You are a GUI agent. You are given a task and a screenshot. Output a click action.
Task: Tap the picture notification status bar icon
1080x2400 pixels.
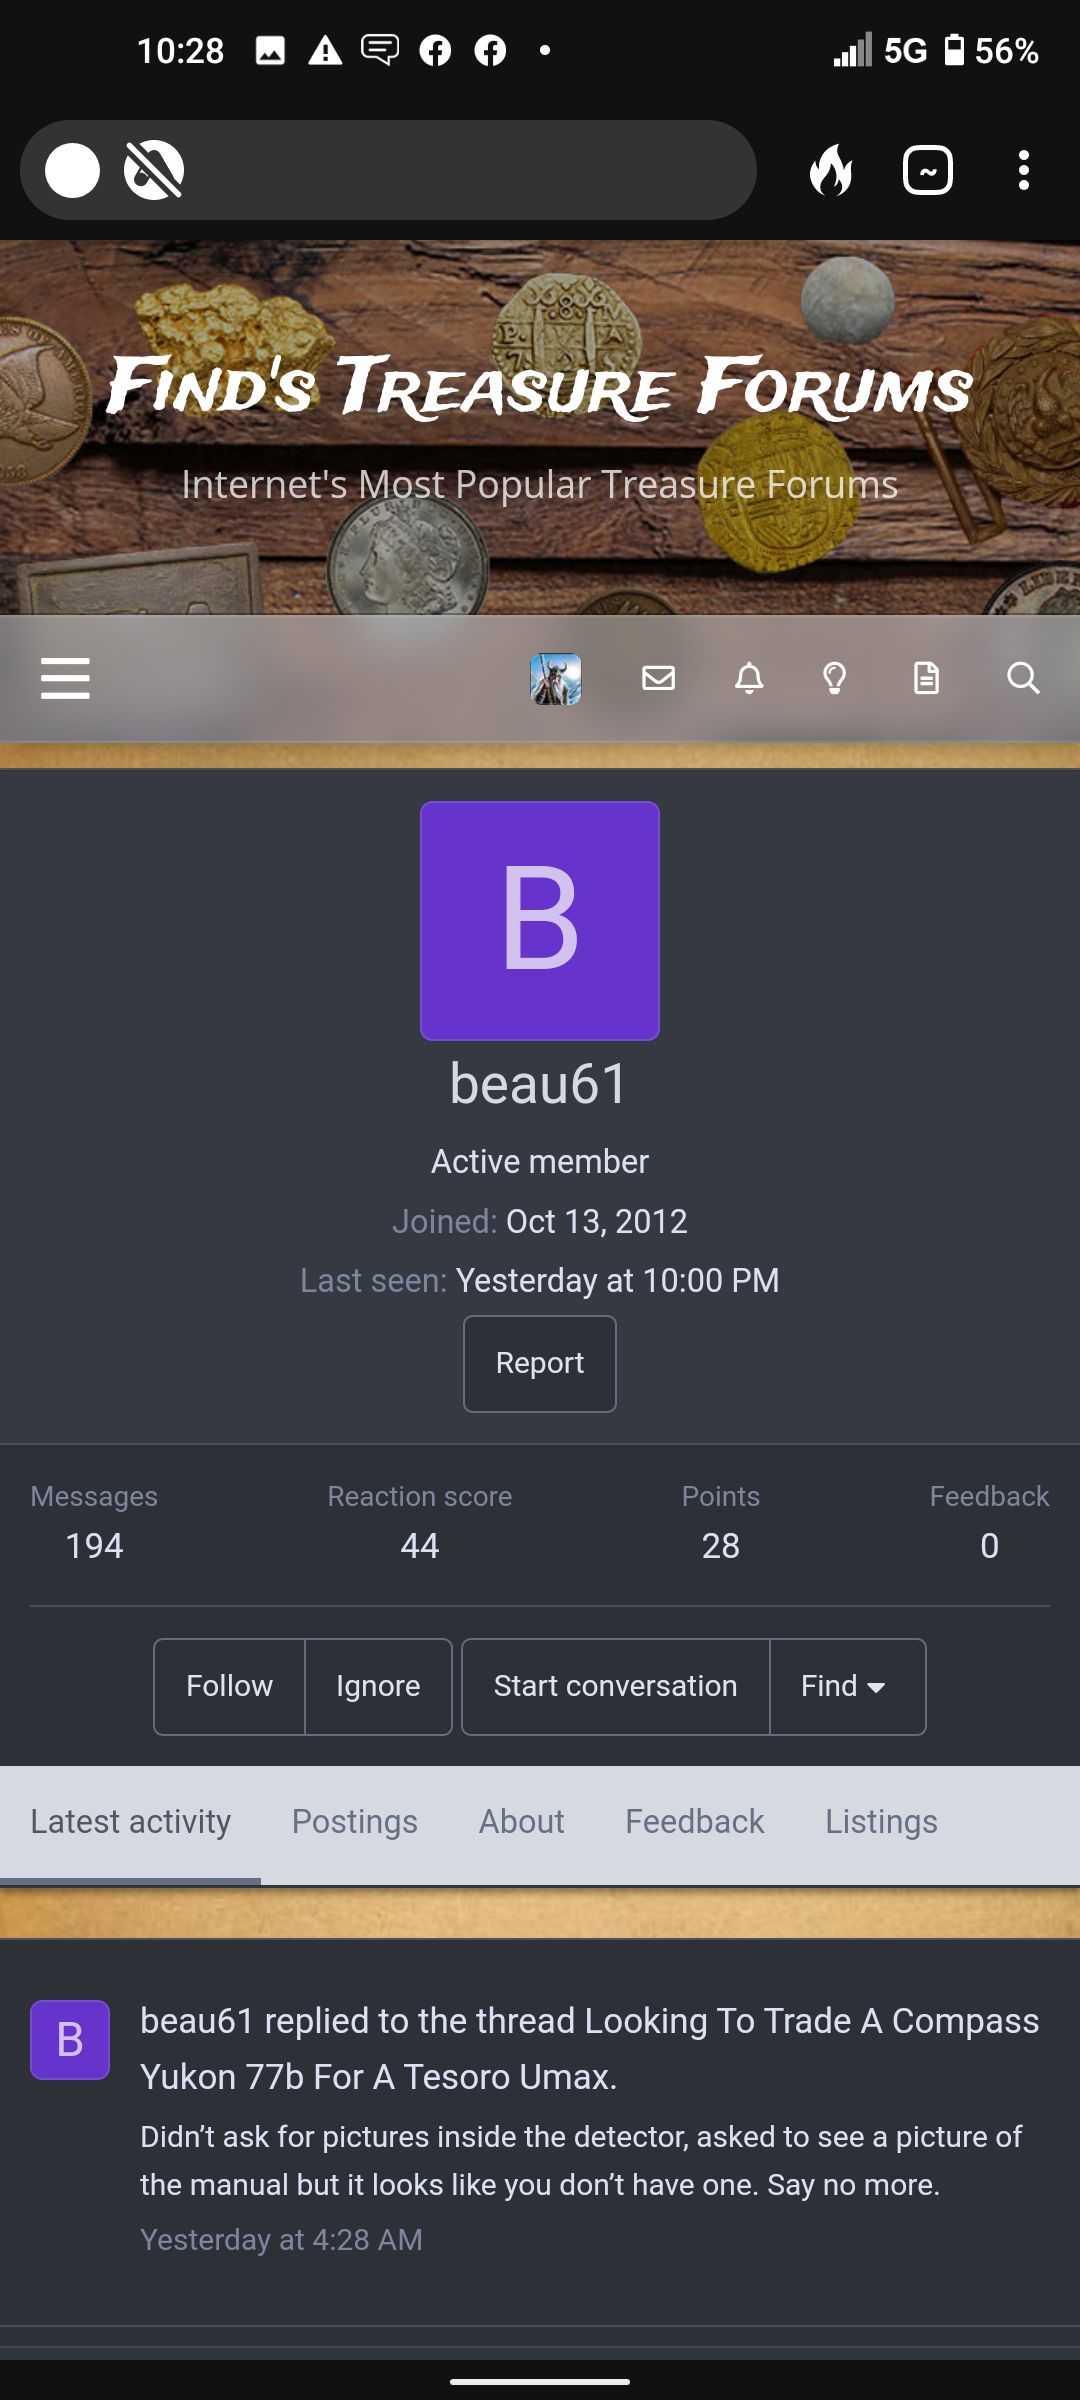pos(270,50)
